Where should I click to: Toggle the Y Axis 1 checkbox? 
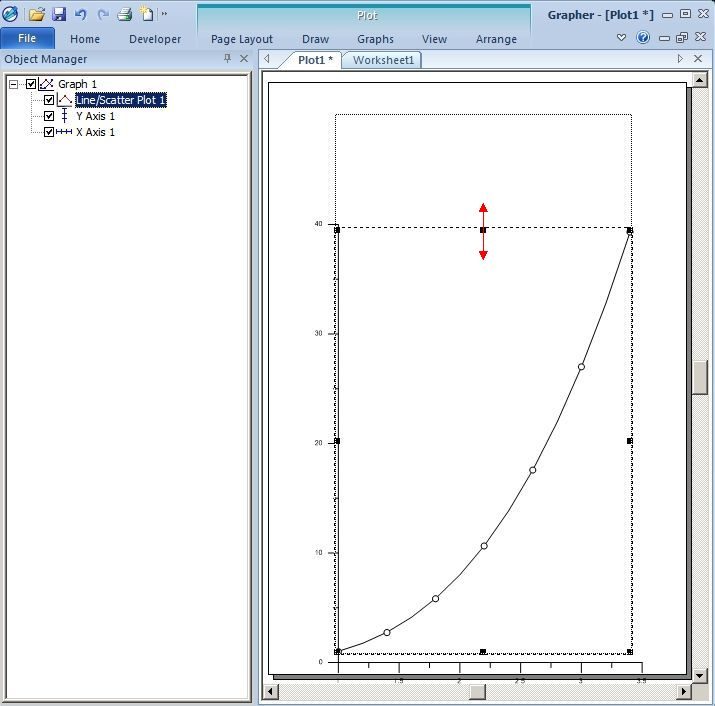[x=49, y=116]
